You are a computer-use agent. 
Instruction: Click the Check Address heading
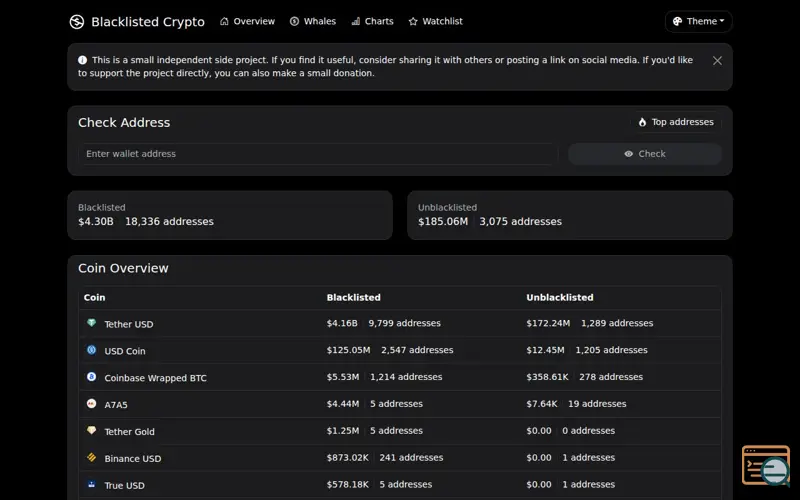click(124, 122)
